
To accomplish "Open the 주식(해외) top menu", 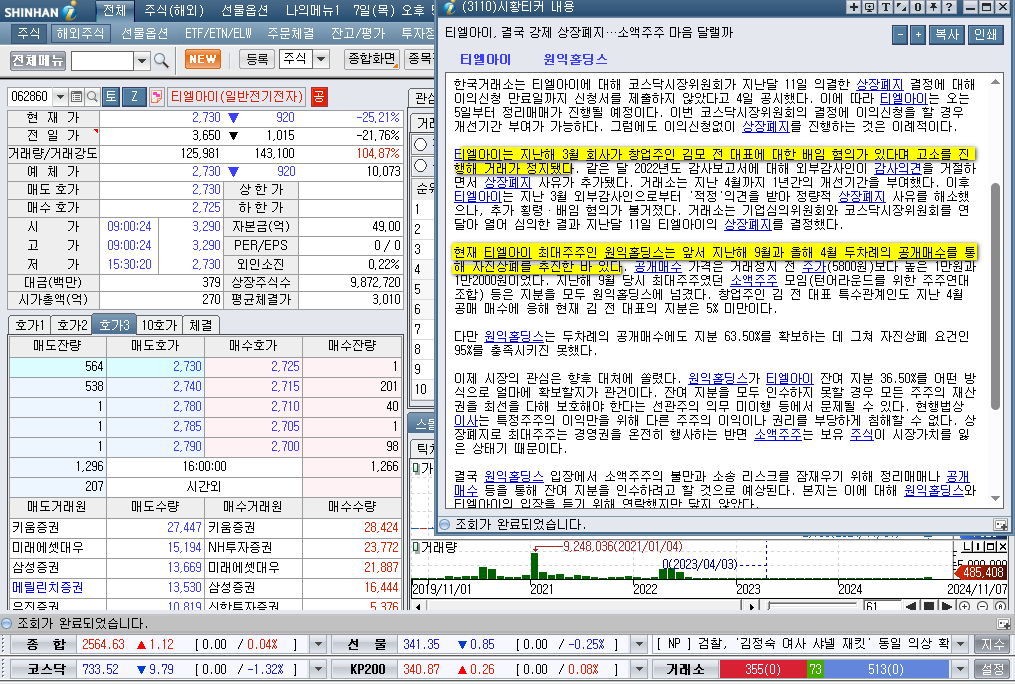I will pos(173,10).
